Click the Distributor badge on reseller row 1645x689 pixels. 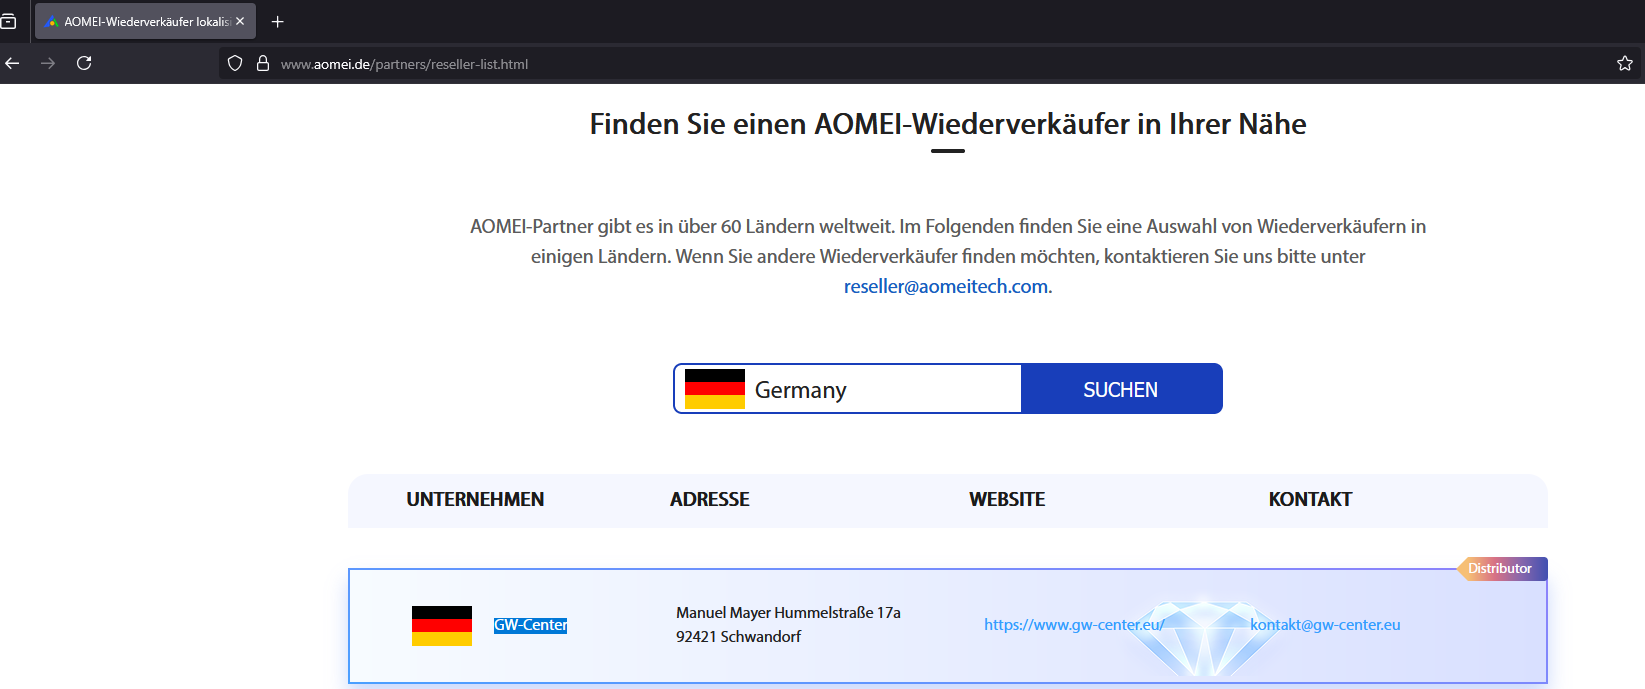pyautogui.click(x=1500, y=568)
